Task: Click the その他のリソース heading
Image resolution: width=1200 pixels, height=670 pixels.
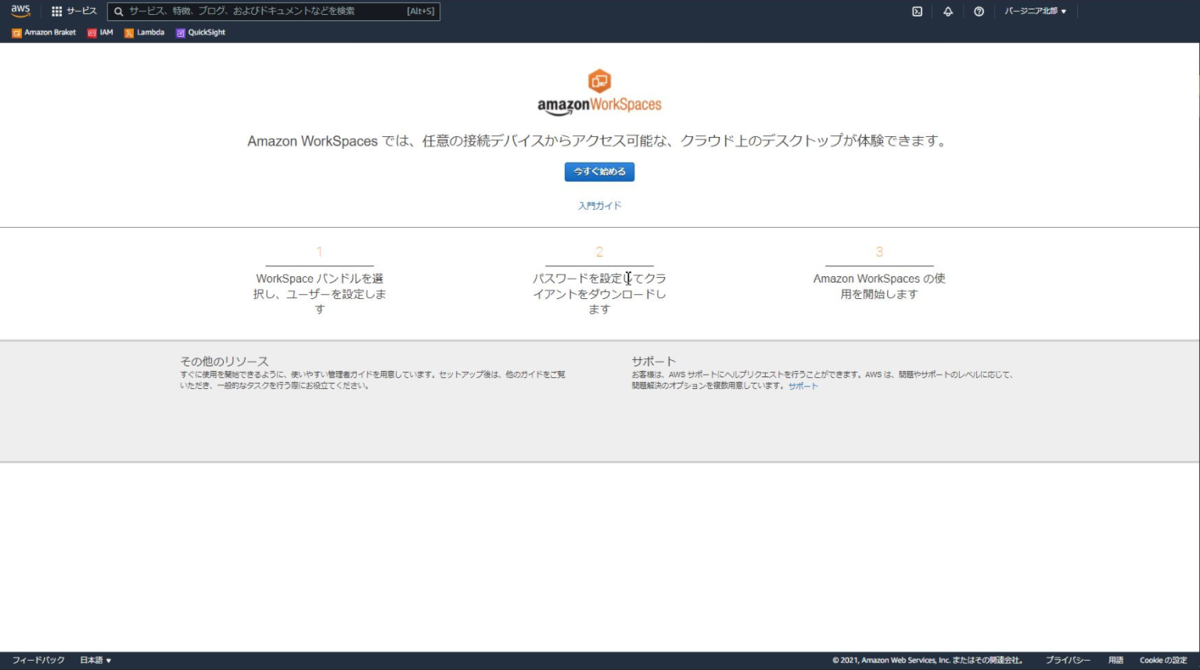Action: (224, 361)
